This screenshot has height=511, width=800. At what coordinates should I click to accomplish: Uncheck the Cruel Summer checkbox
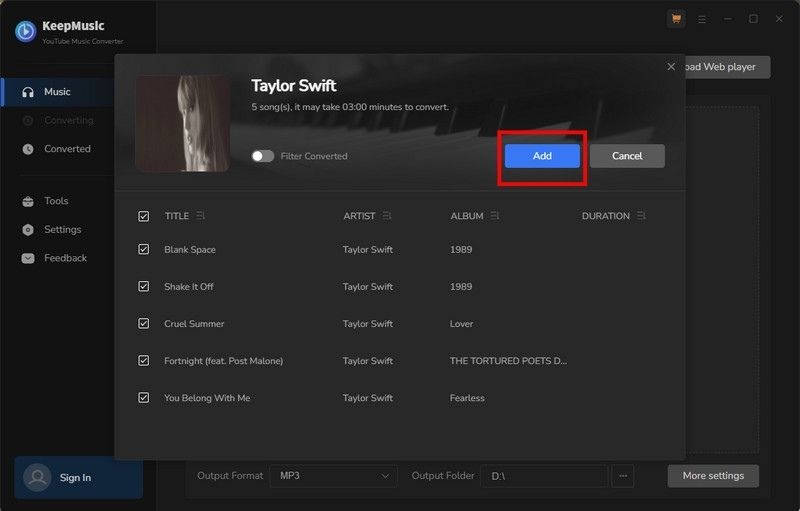tap(144, 323)
